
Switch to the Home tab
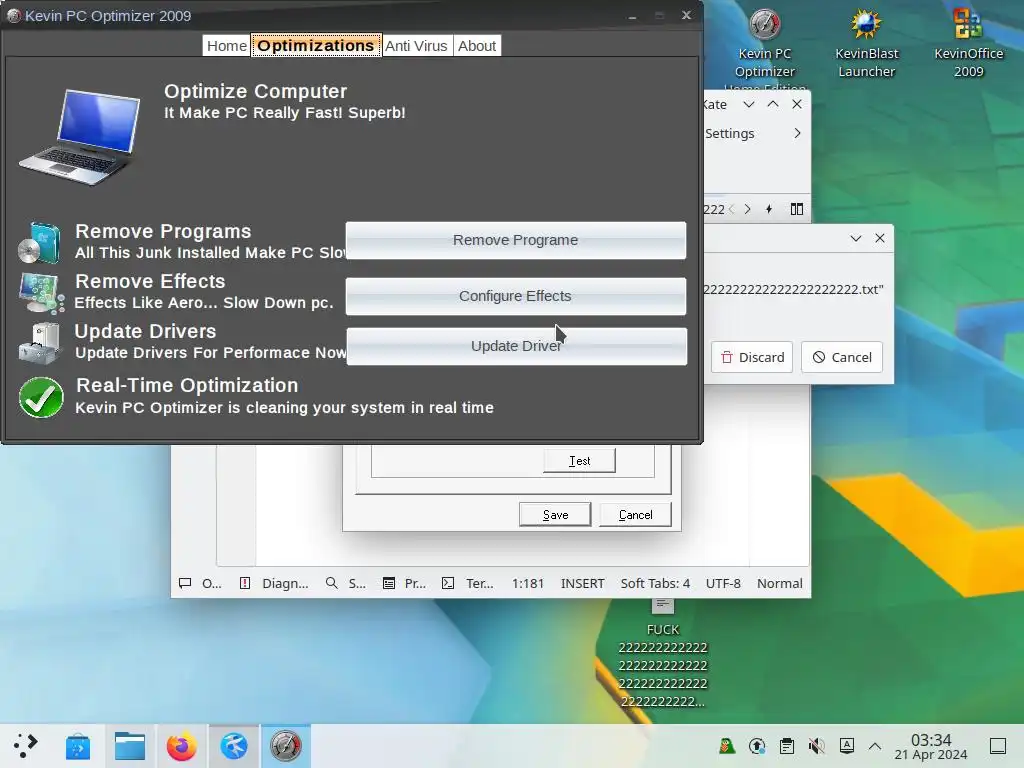227,46
